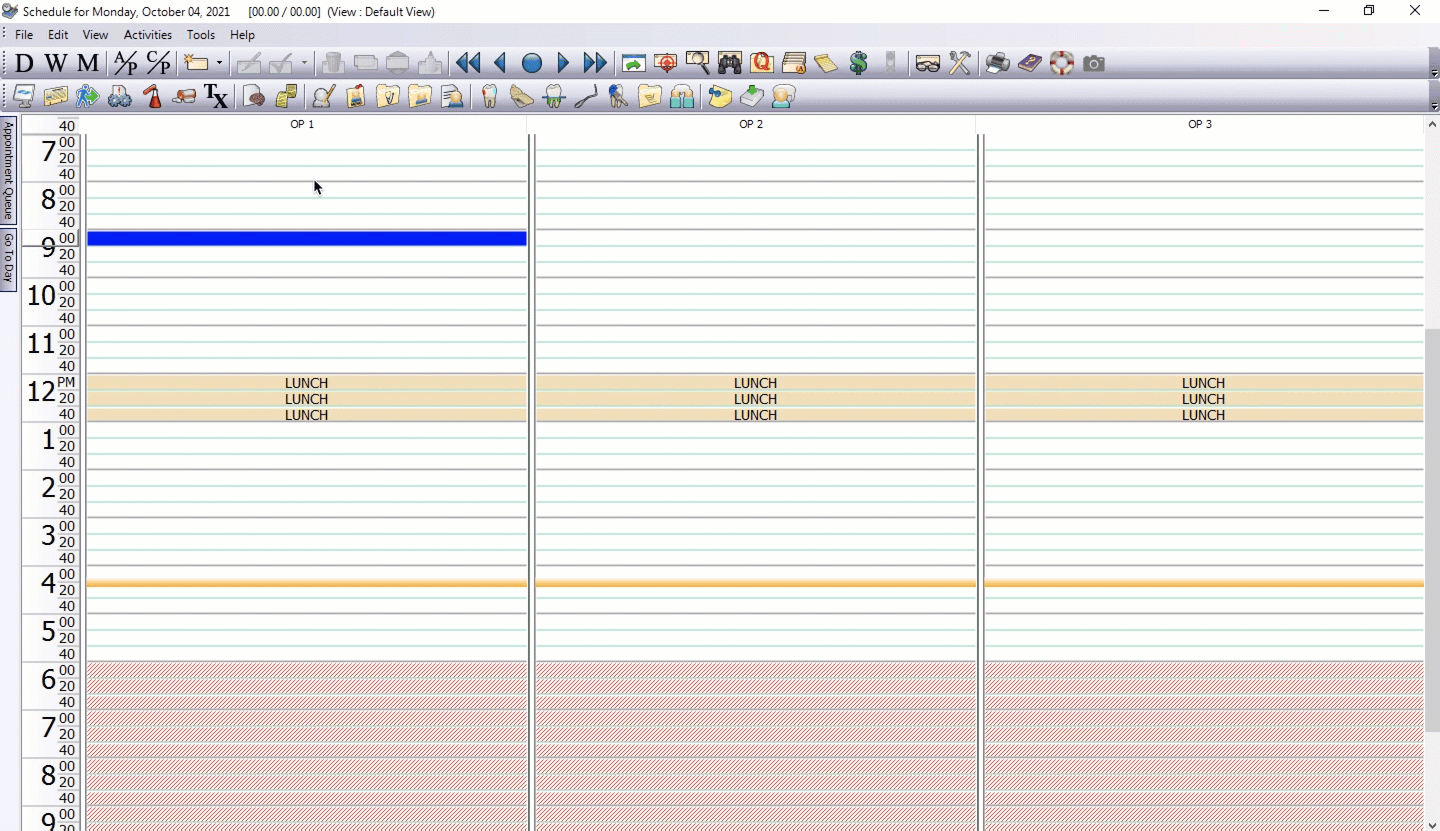Open the Tools menu
1440x831 pixels.
pyautogui.click(x=201, y=35)
